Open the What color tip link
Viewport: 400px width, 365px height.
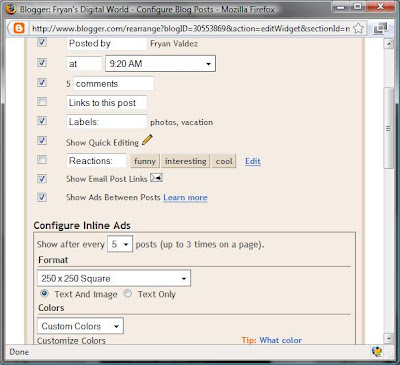pyautogui.click(x=281, y=340)
